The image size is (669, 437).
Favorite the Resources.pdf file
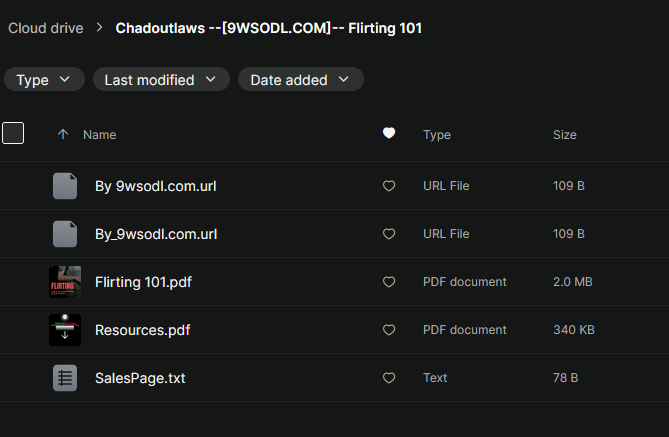[x=389, y=330]
